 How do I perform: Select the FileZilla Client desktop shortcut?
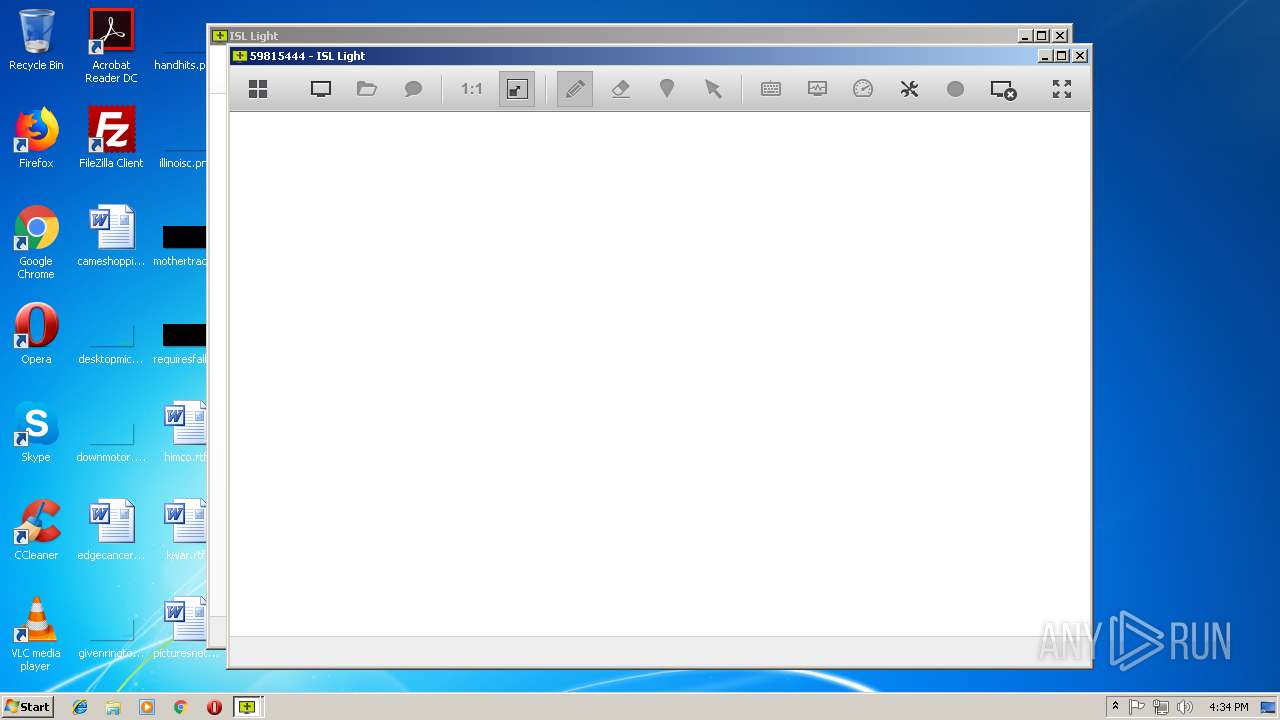click(x=111, y=138)
